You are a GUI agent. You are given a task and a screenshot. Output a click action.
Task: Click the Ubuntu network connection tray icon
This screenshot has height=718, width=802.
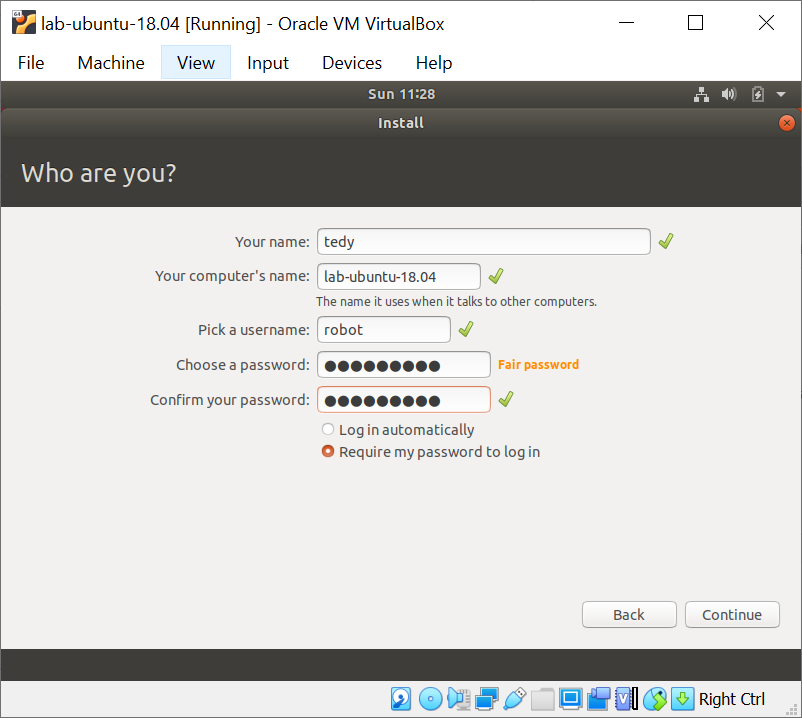701,94
